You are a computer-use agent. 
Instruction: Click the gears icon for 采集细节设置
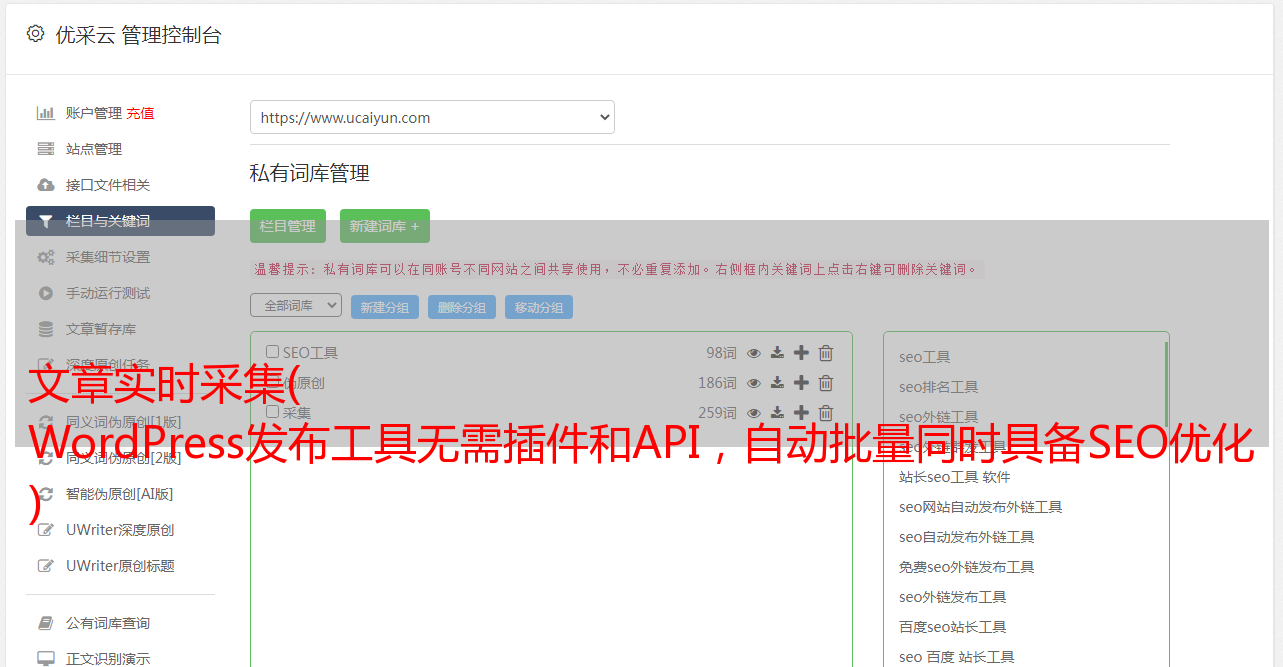pyautogui.click(x=46, y=257)
